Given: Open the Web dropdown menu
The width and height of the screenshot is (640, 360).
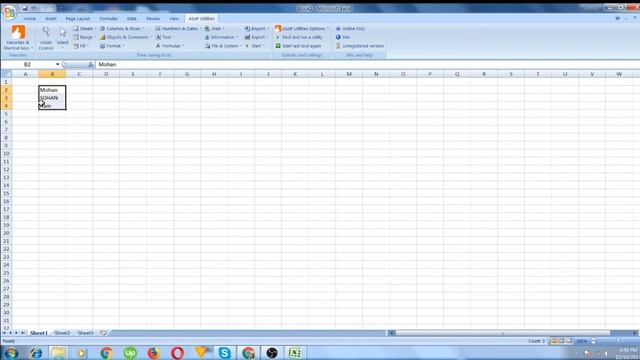Looking at the screenshot, I should (x=215, y=29).
